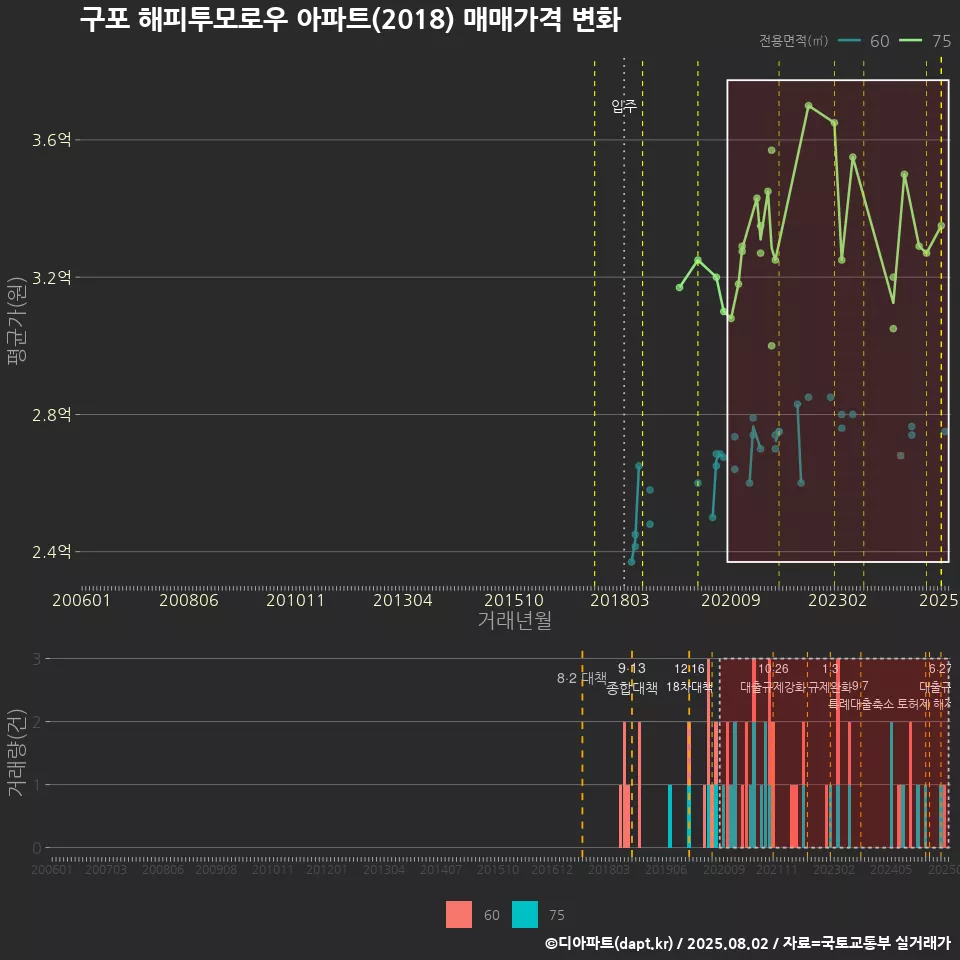The height and width of the screenshot is (960, 960).
Task: Click '201803' tick on price chart x-axis
Action: tap(620, 600)
